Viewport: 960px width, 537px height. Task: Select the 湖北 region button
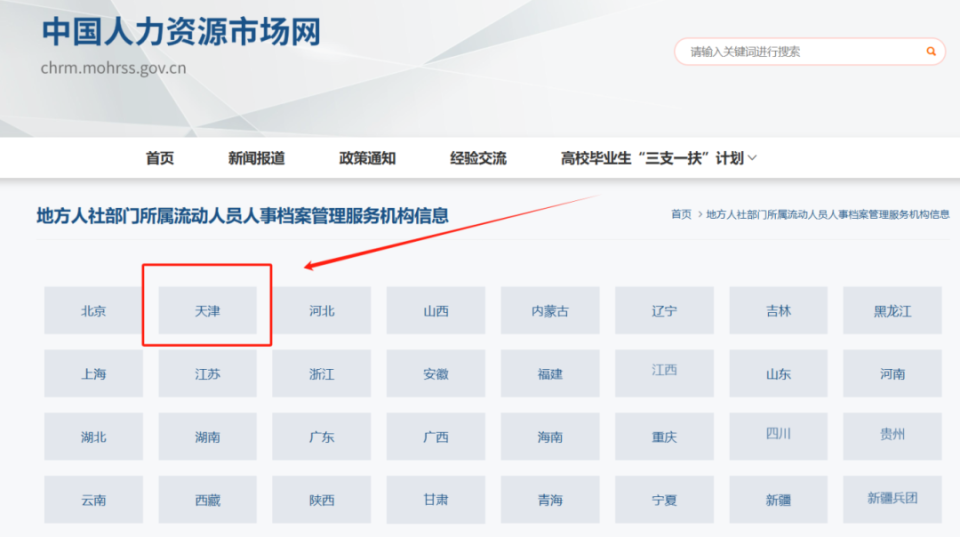pyautogui.click(x=94, y=437)
